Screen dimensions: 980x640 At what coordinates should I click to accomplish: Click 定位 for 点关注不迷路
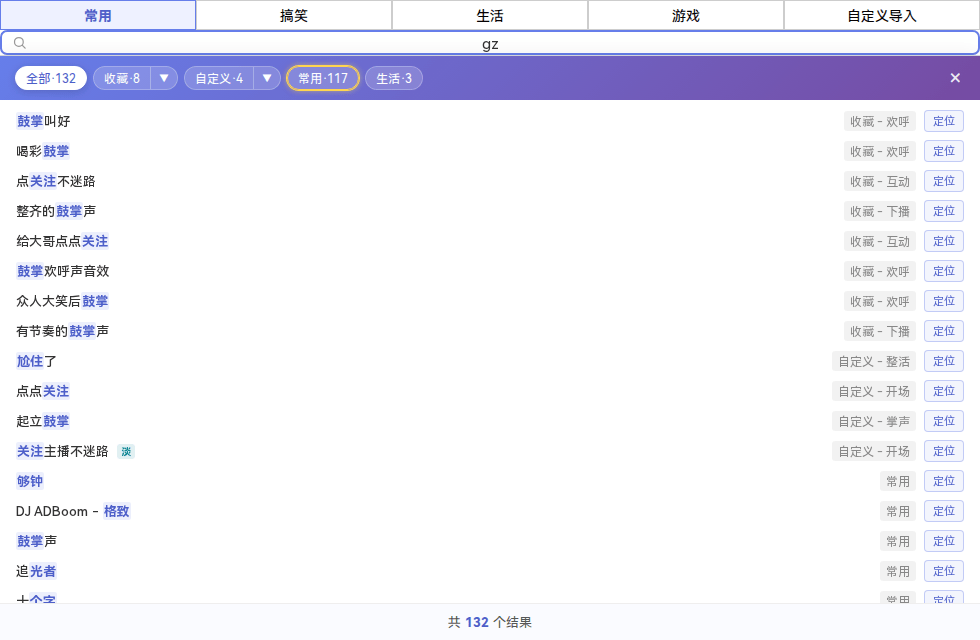944,181
